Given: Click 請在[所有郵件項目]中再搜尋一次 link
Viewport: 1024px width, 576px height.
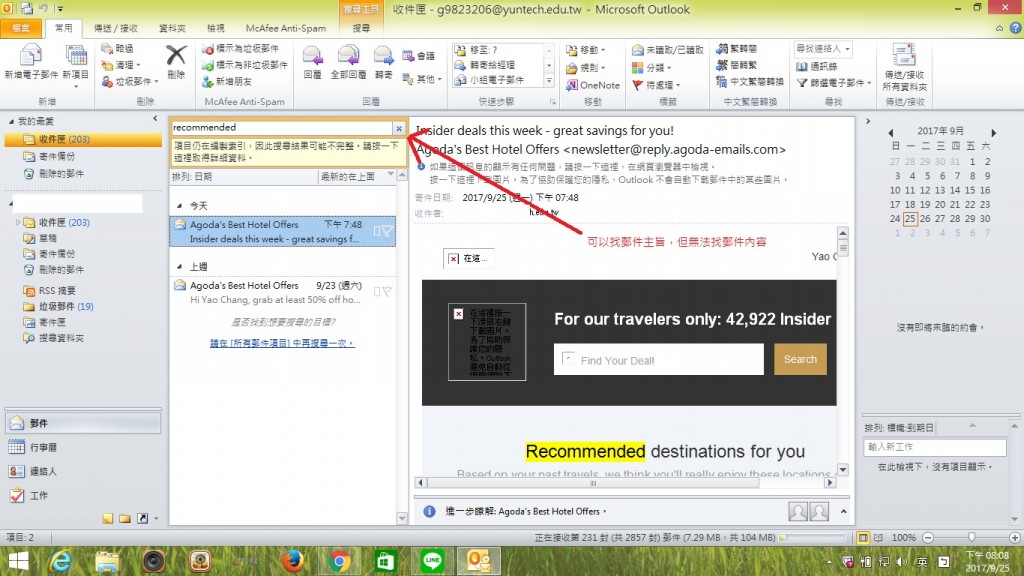Looking at the screenshot, I should tap(282, 343).
